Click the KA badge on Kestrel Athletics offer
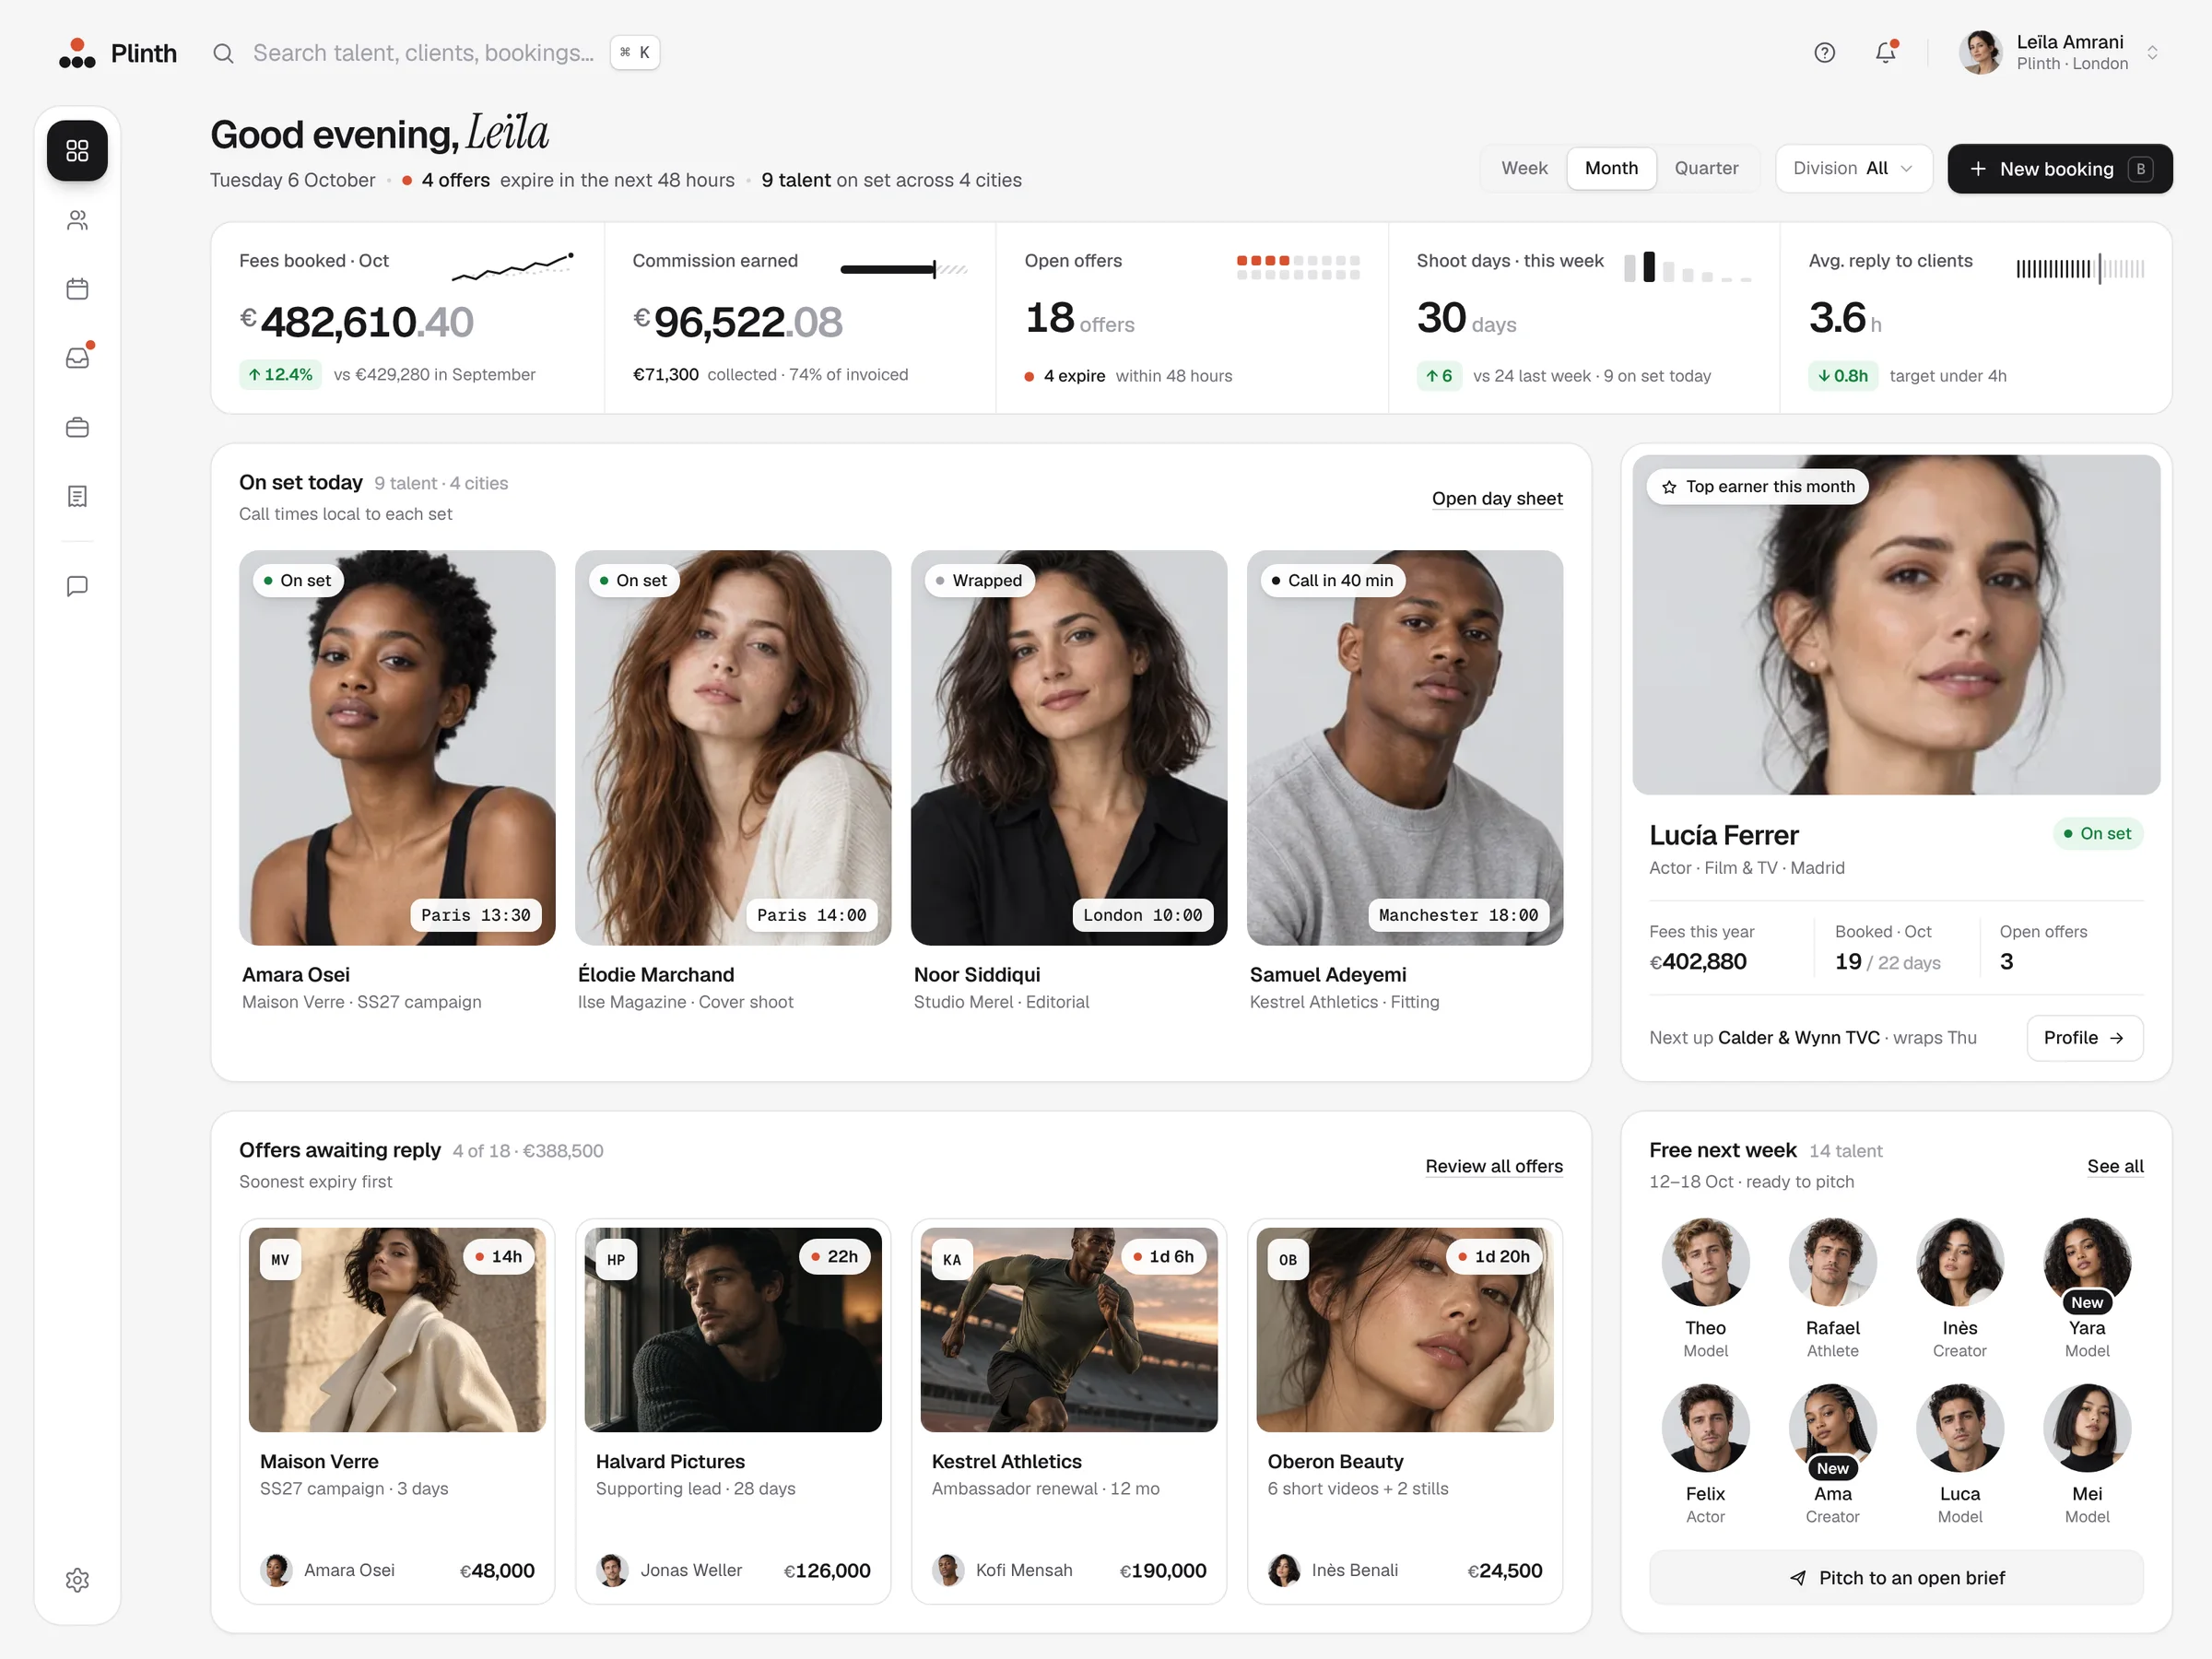Screen dimensions: 2212x1659 coord(952,1260)
